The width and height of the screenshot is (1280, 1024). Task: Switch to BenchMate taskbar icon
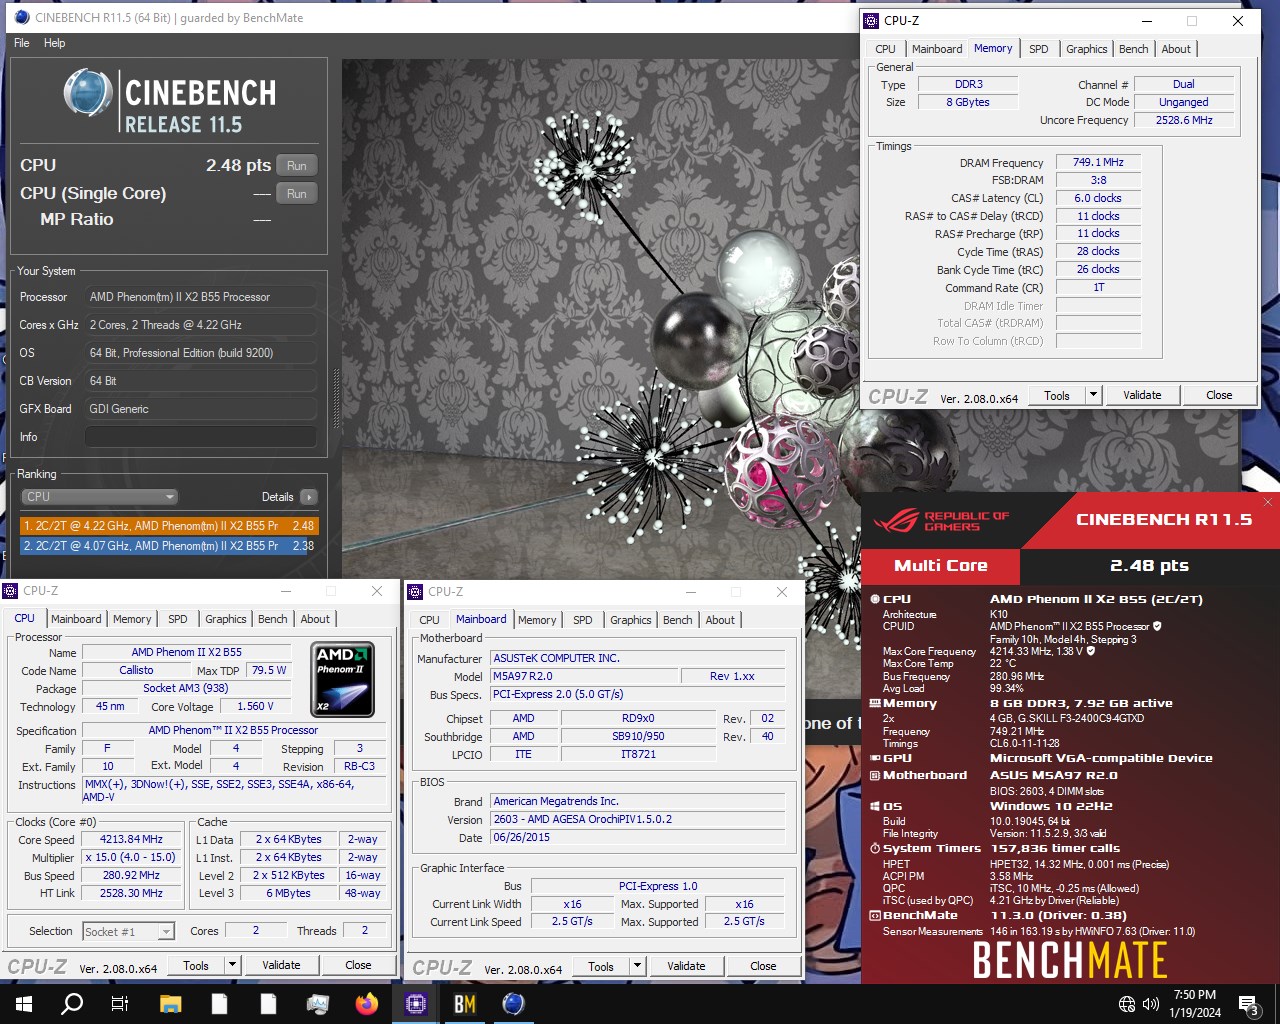coord(465,1004)
